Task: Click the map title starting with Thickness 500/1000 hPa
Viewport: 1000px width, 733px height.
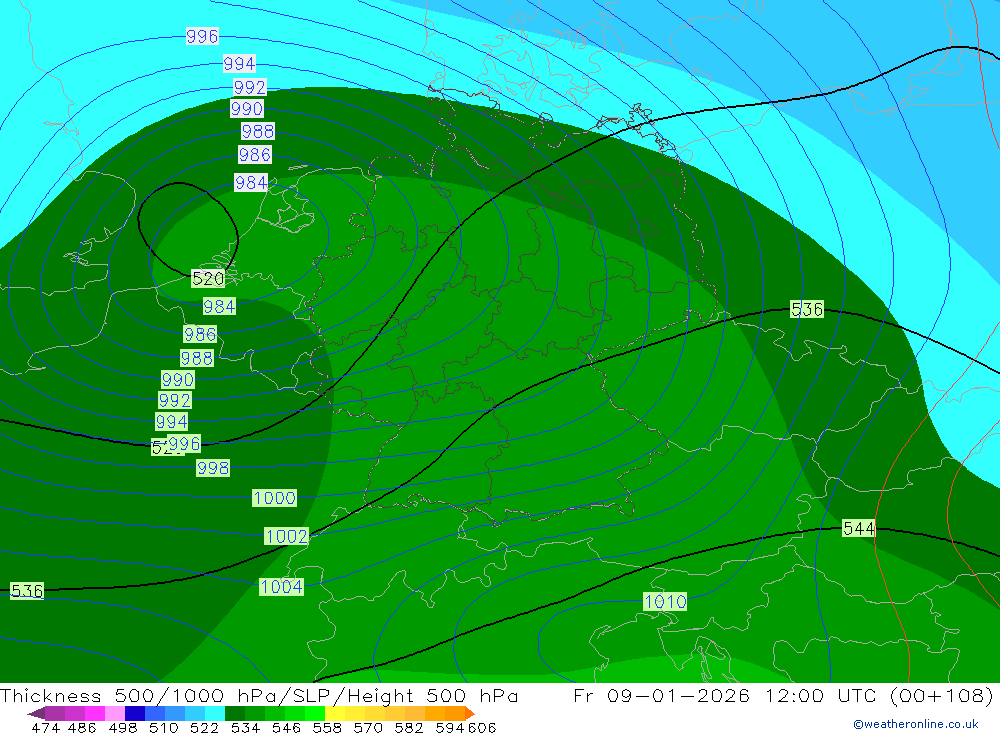Action: [x=259, y=695]
